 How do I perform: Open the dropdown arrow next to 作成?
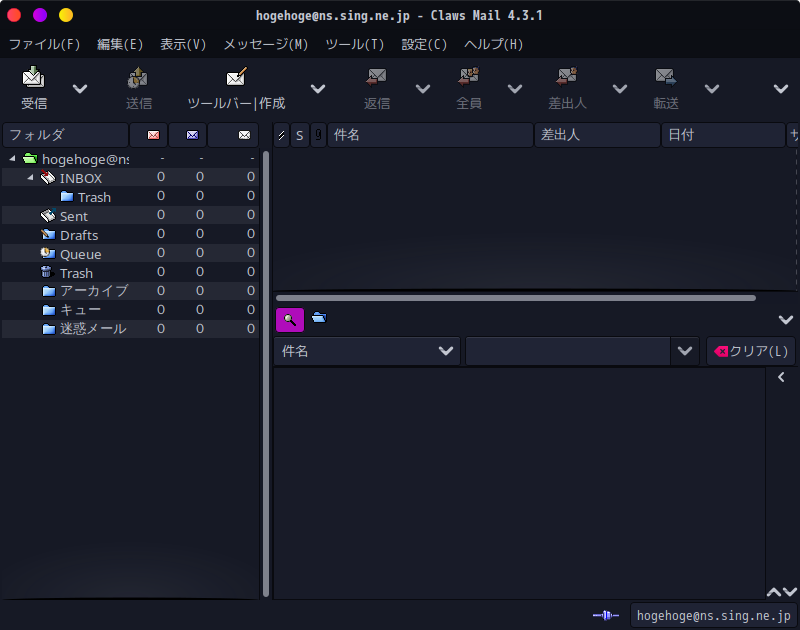[x=318, y=89]
